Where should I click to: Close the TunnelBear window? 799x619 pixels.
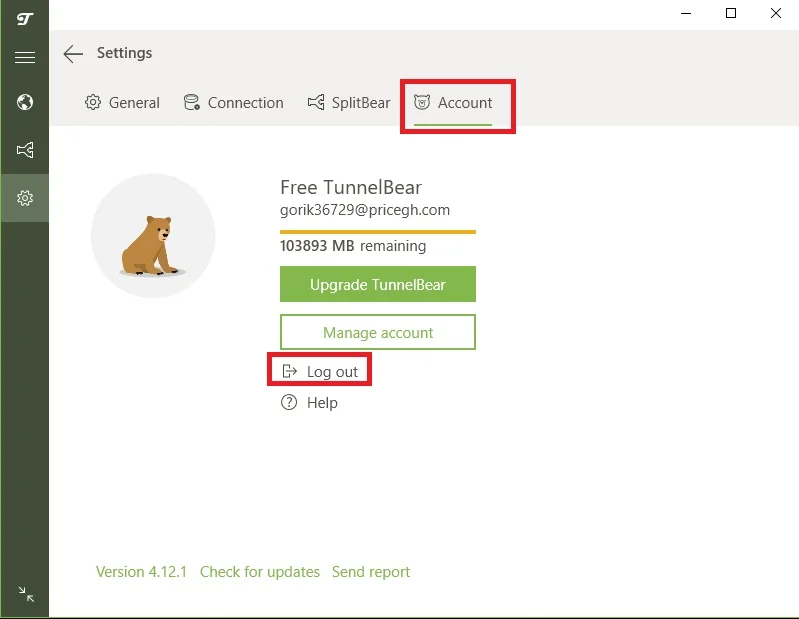776,14
